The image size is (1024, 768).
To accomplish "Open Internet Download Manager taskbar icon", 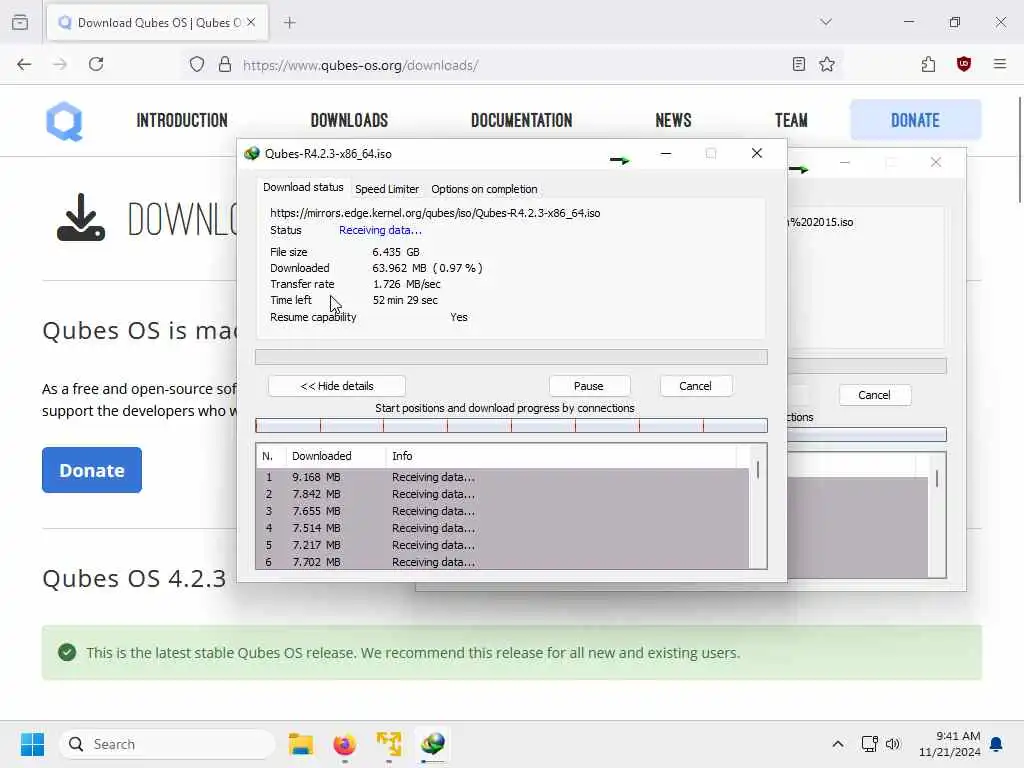I will pos(432,744).
